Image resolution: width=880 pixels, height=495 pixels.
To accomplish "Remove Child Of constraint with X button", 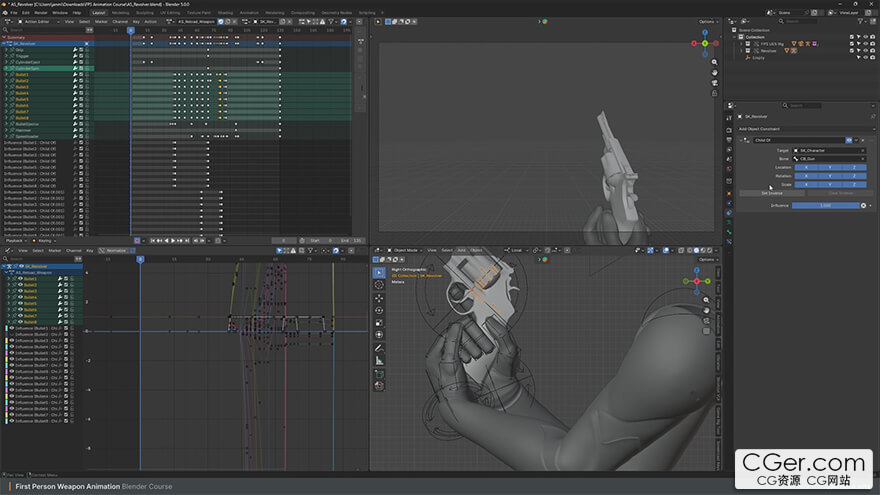I will (863, 140).
